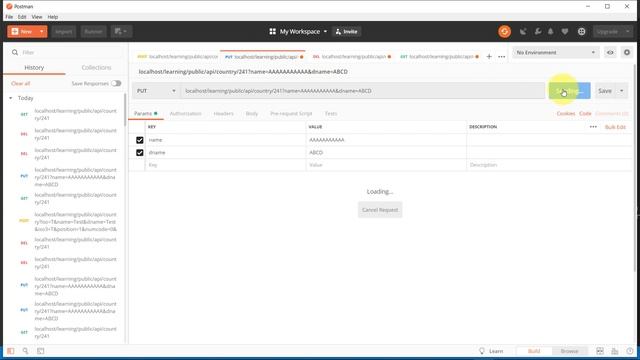Toggle sidebar icon in status bar
The height and width of the screenshot is (360, 640).
pos(11,351)
